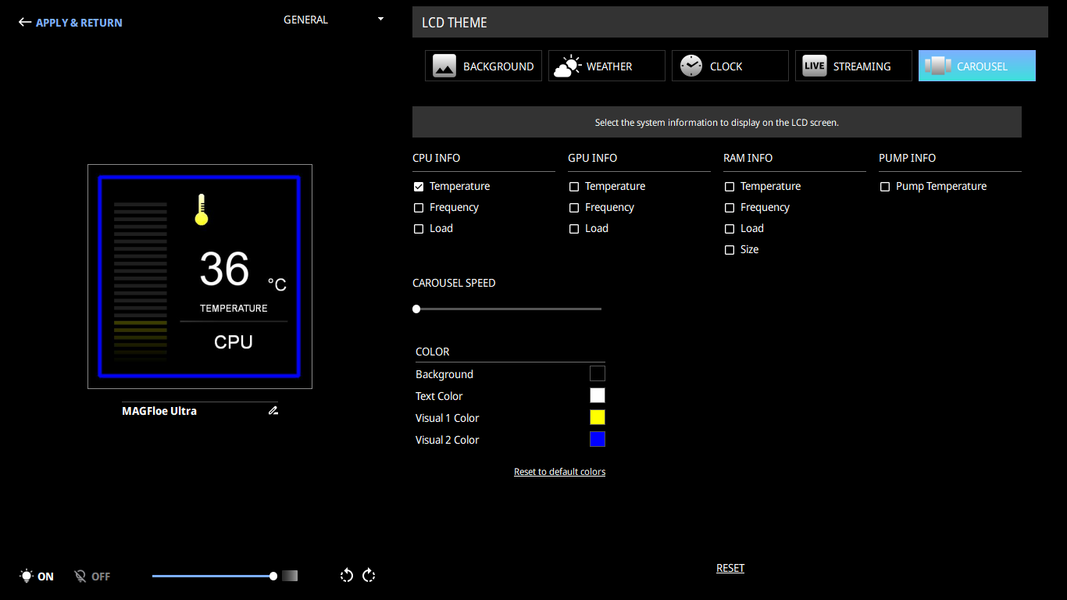This screenshot has height=600, width=1067.
Task: Switch to the Background theme tab
Action: tap(483, 66)
